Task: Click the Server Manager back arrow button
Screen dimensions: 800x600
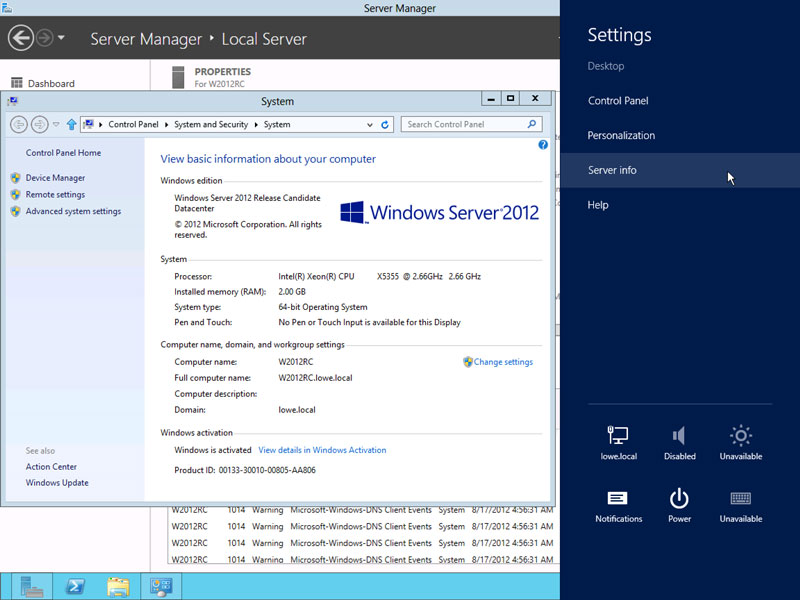Action: pos(20,38)
